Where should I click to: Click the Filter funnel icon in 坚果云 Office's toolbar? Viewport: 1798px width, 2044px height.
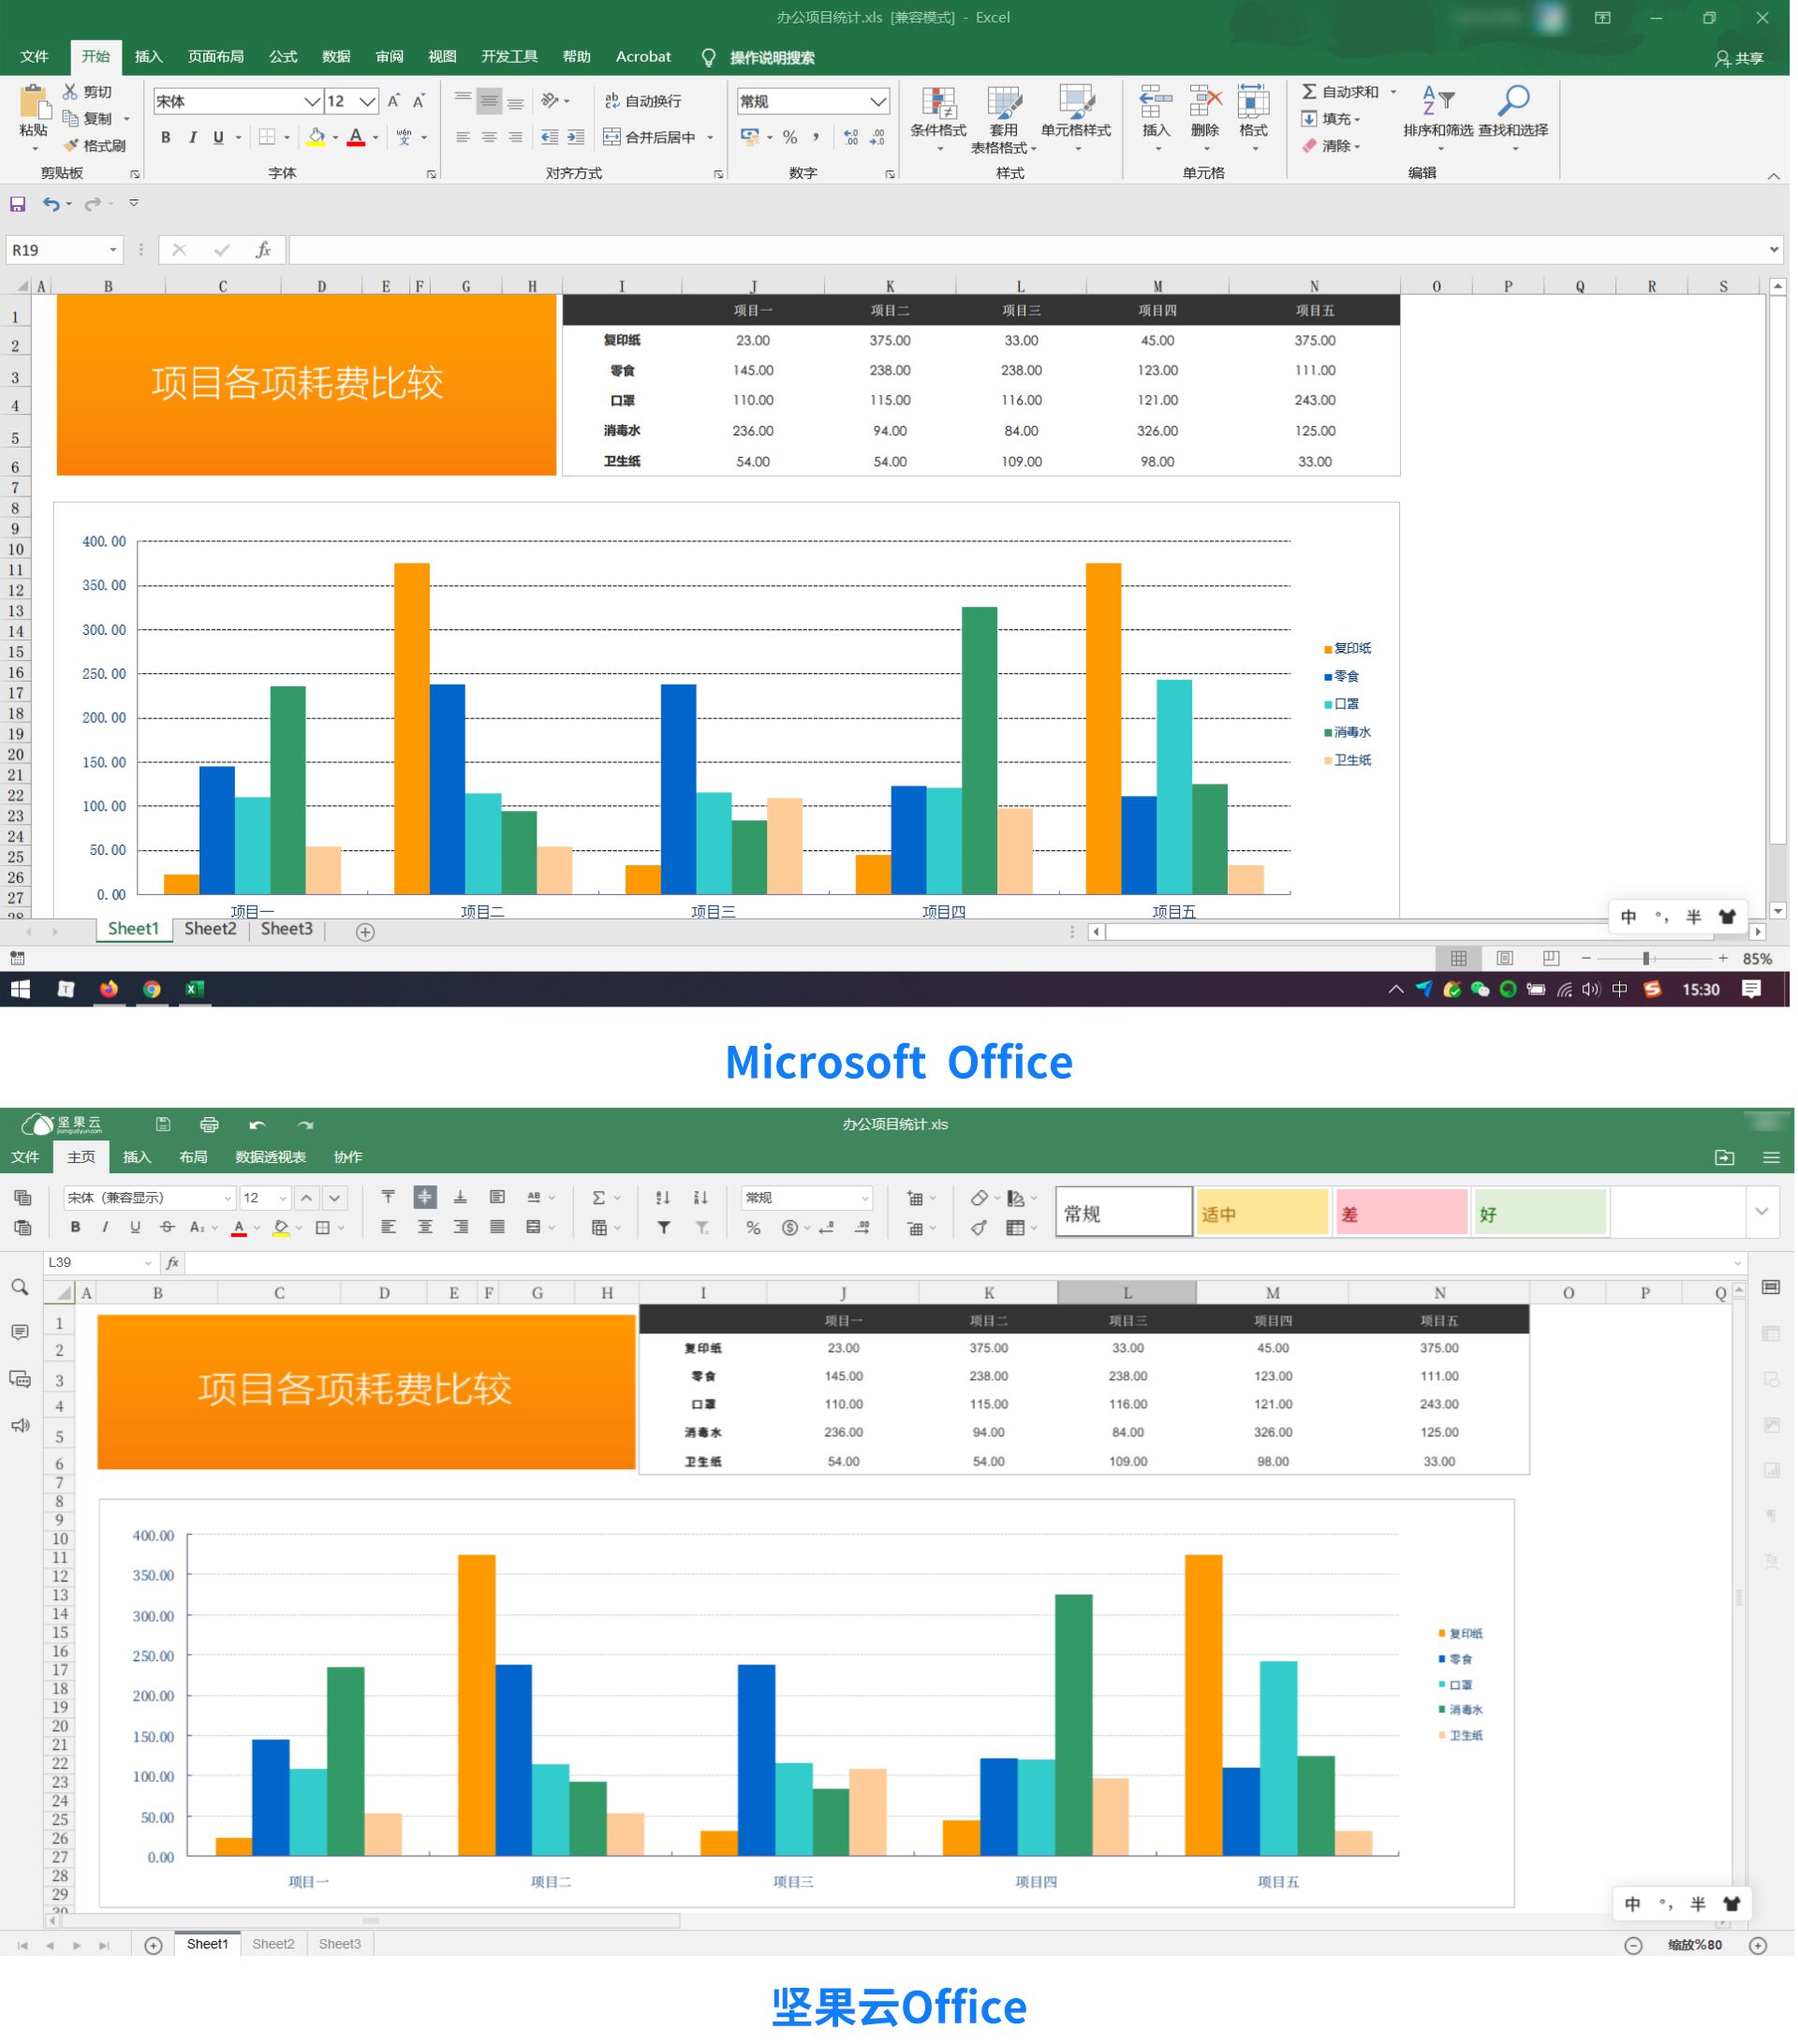663,1227
